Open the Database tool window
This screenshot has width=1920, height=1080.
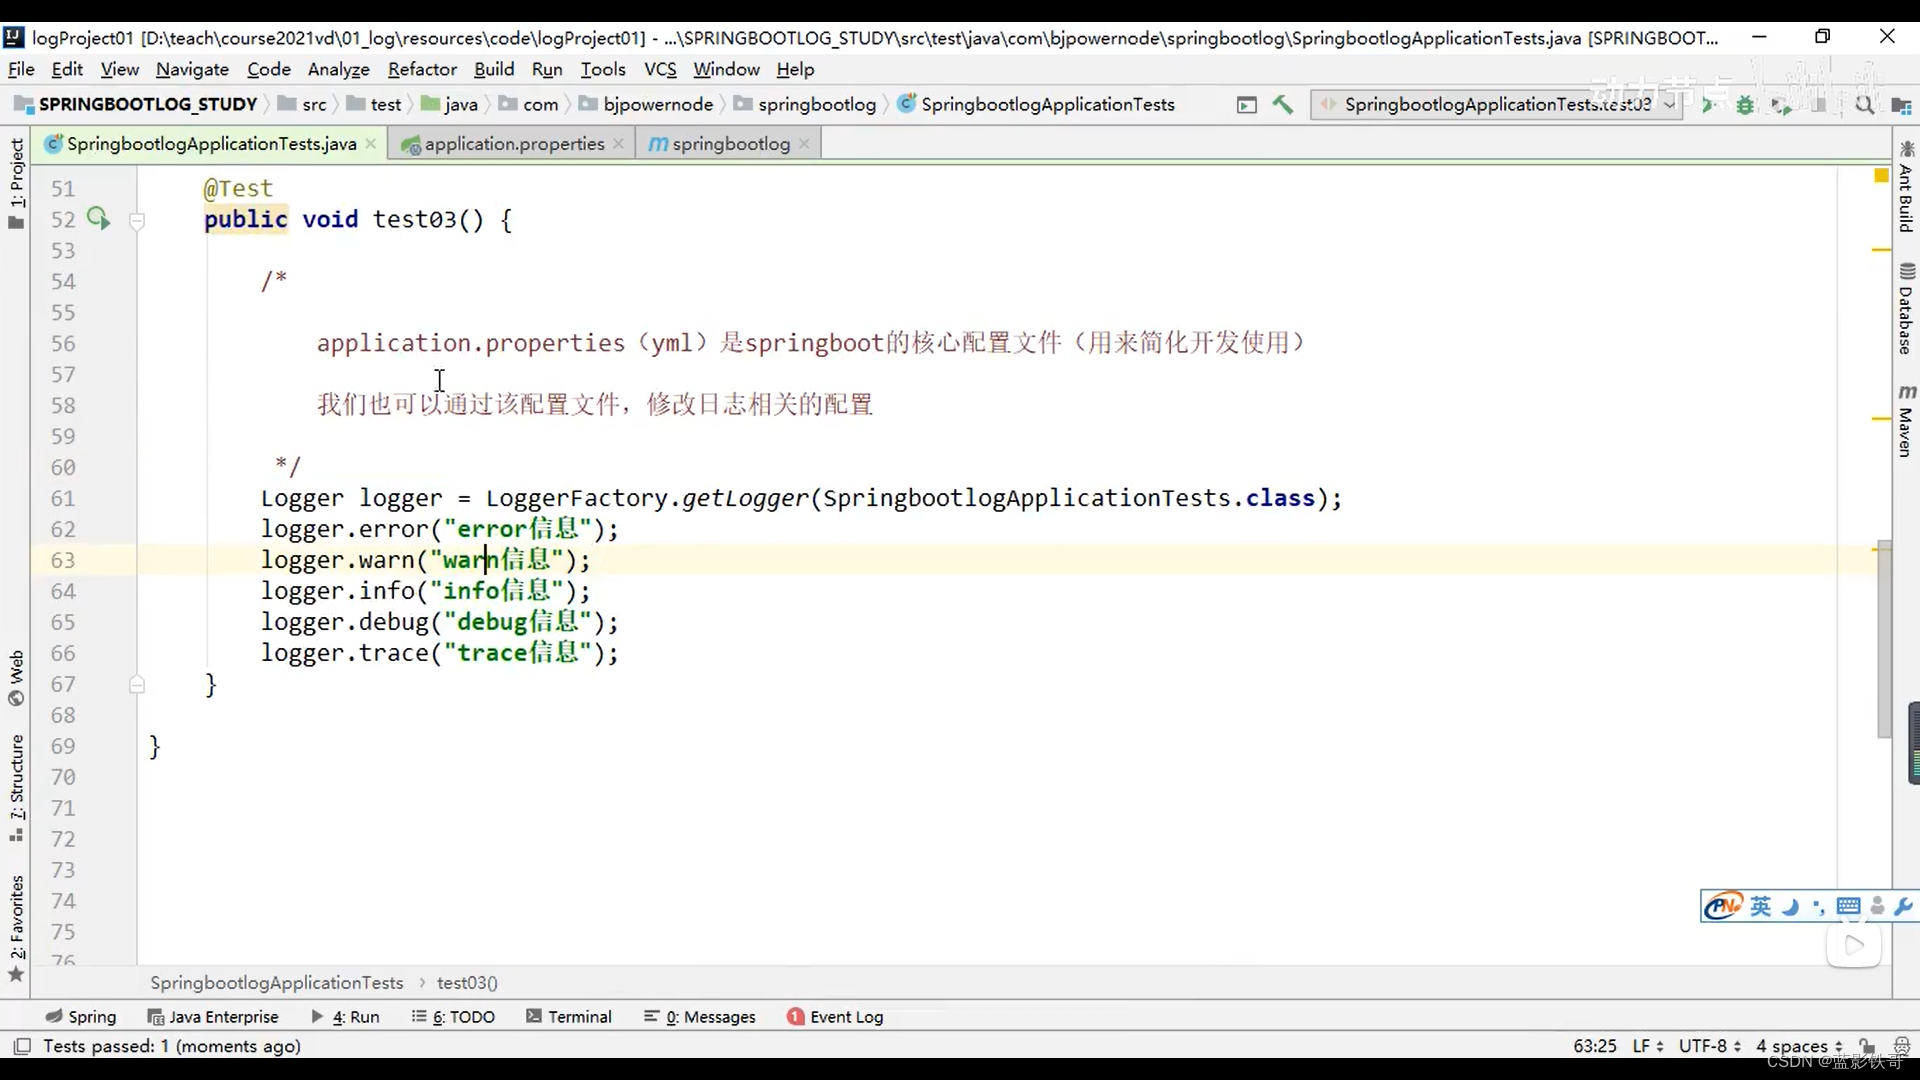coord(1906,309)
